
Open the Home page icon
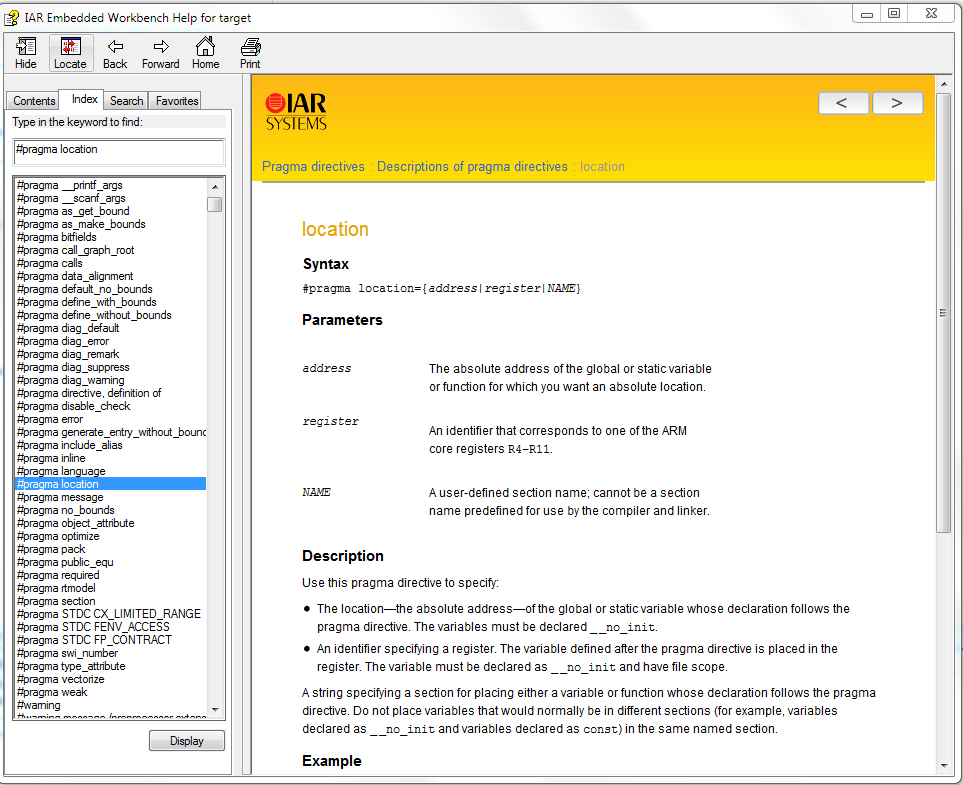tap(205, 53)
